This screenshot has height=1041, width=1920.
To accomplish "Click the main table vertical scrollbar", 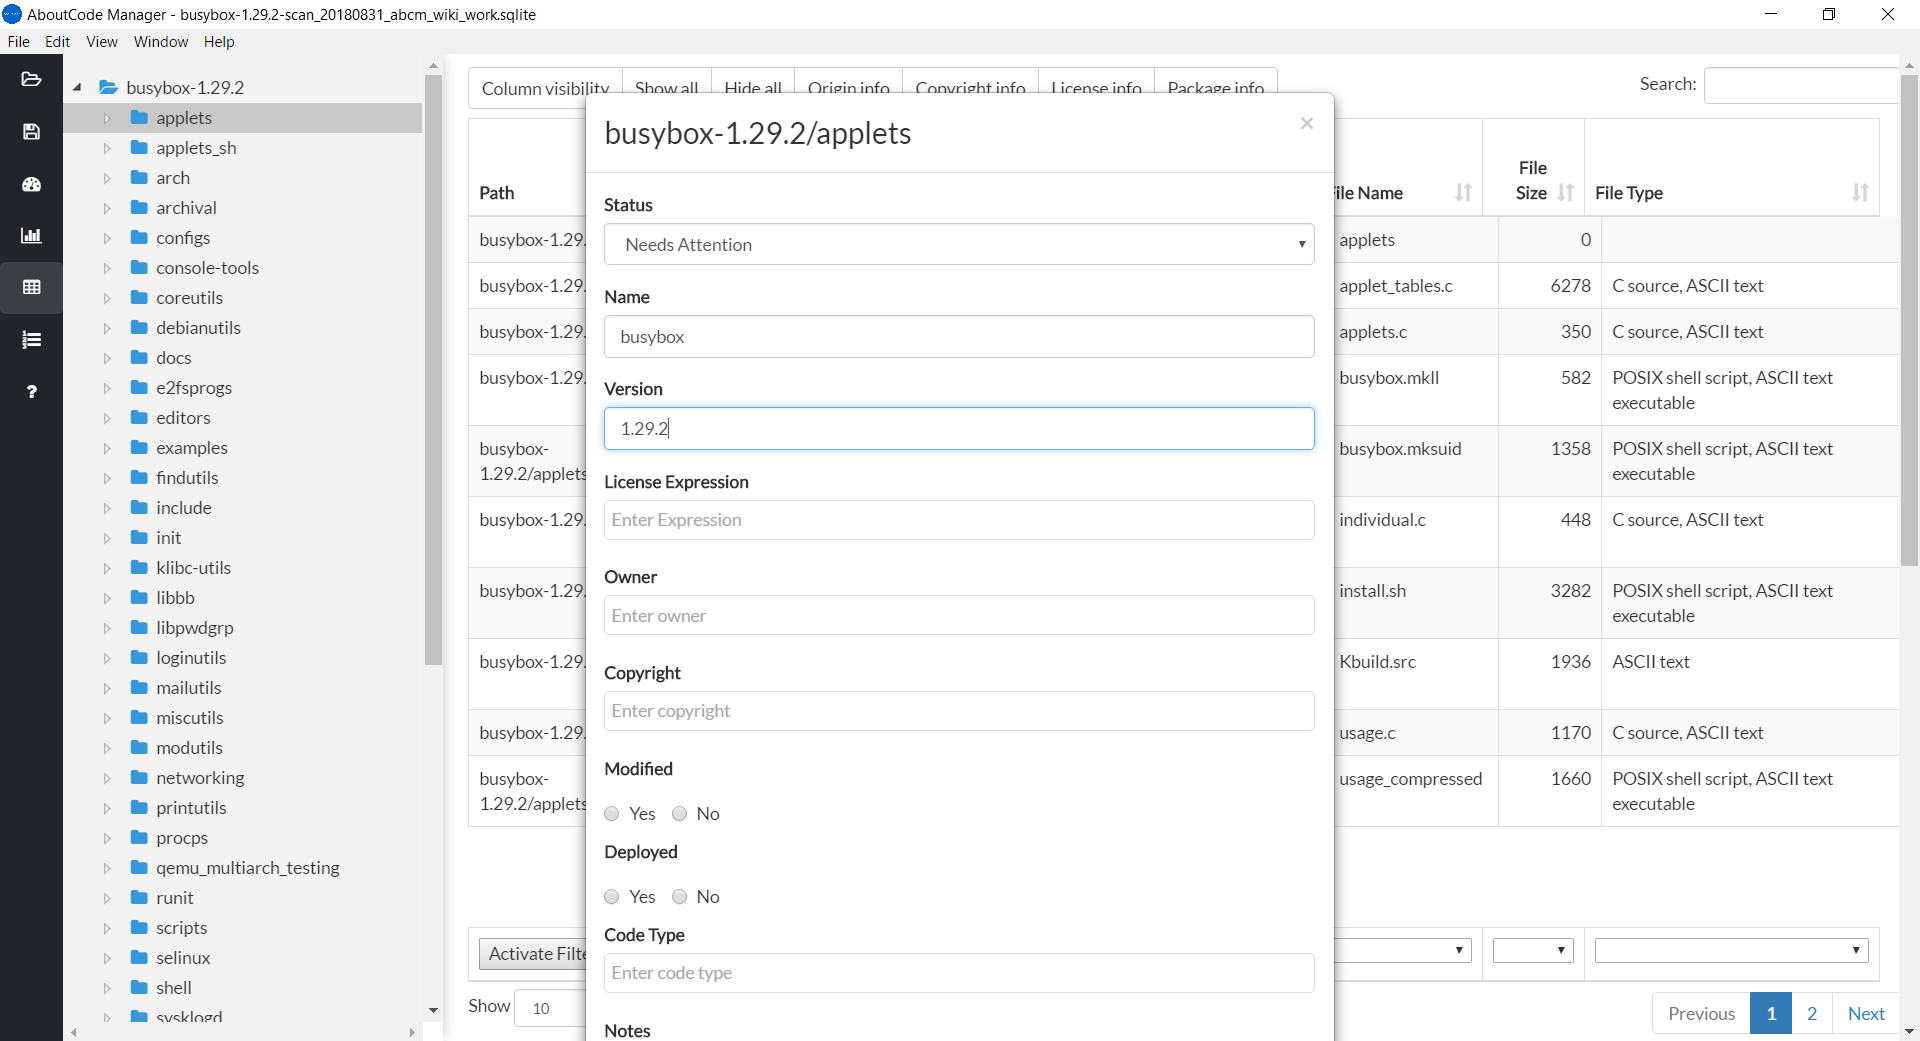I will pos(1909,320).
